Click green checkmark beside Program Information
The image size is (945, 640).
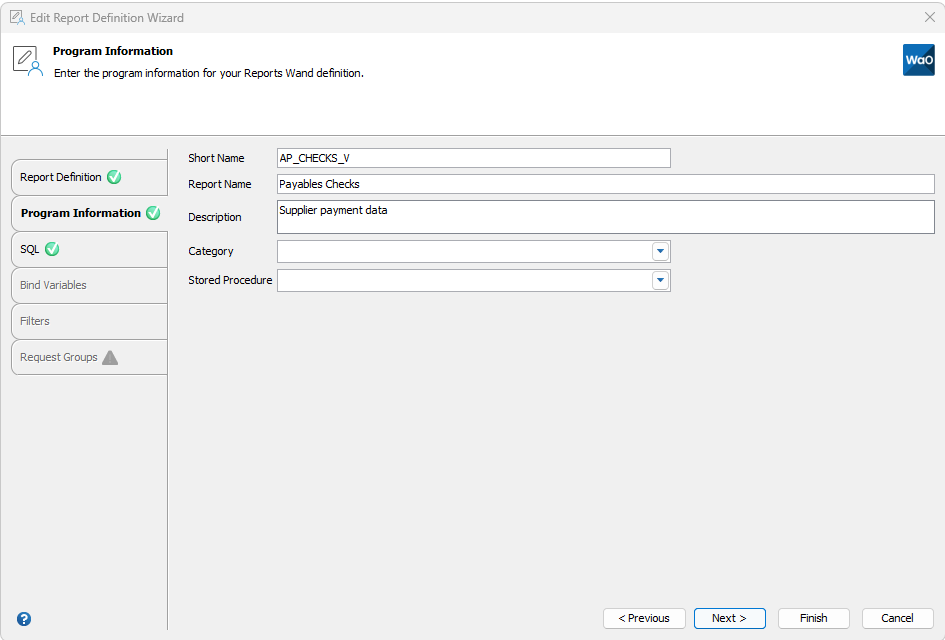click(153, 213)
